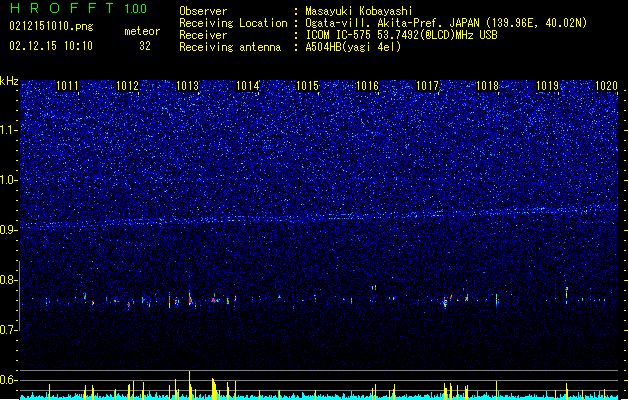Select the version number 1.00
This screenshot has height=400, width=629.
coord(136,9)
